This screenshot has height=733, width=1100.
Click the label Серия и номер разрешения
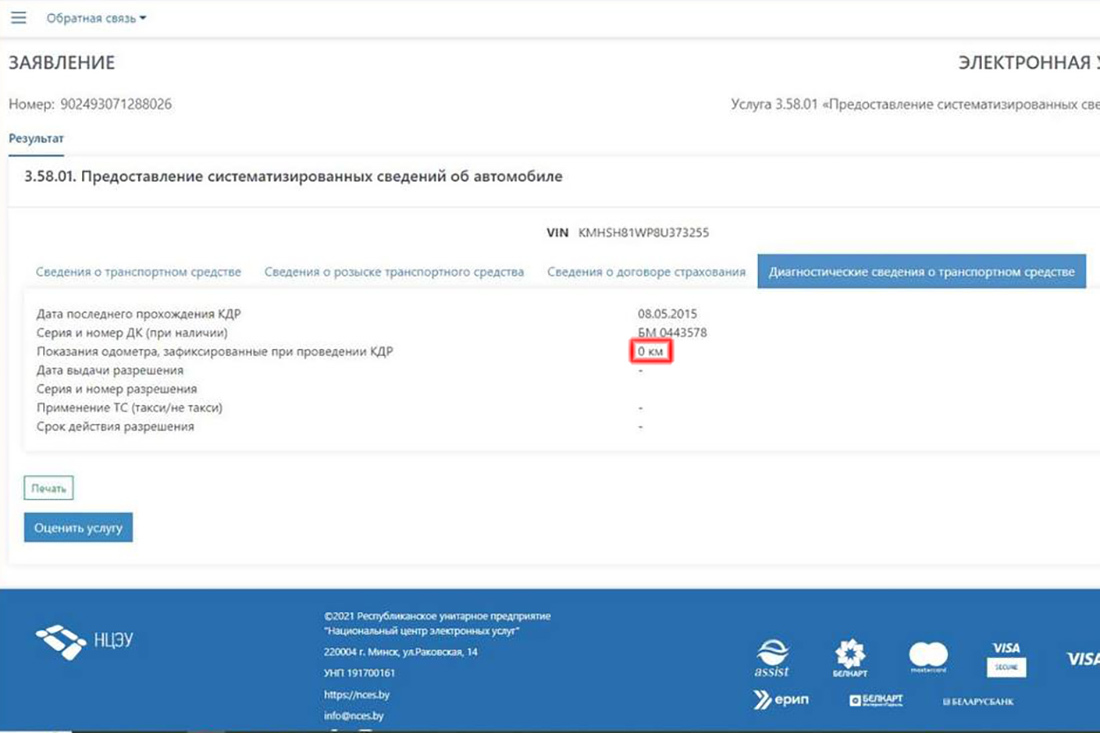(116, 389)
